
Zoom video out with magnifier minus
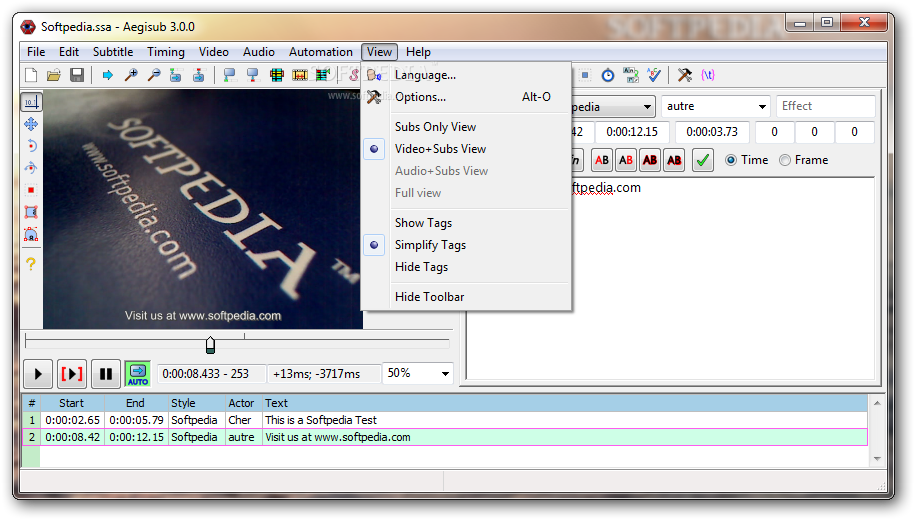[x=154, y=75]
